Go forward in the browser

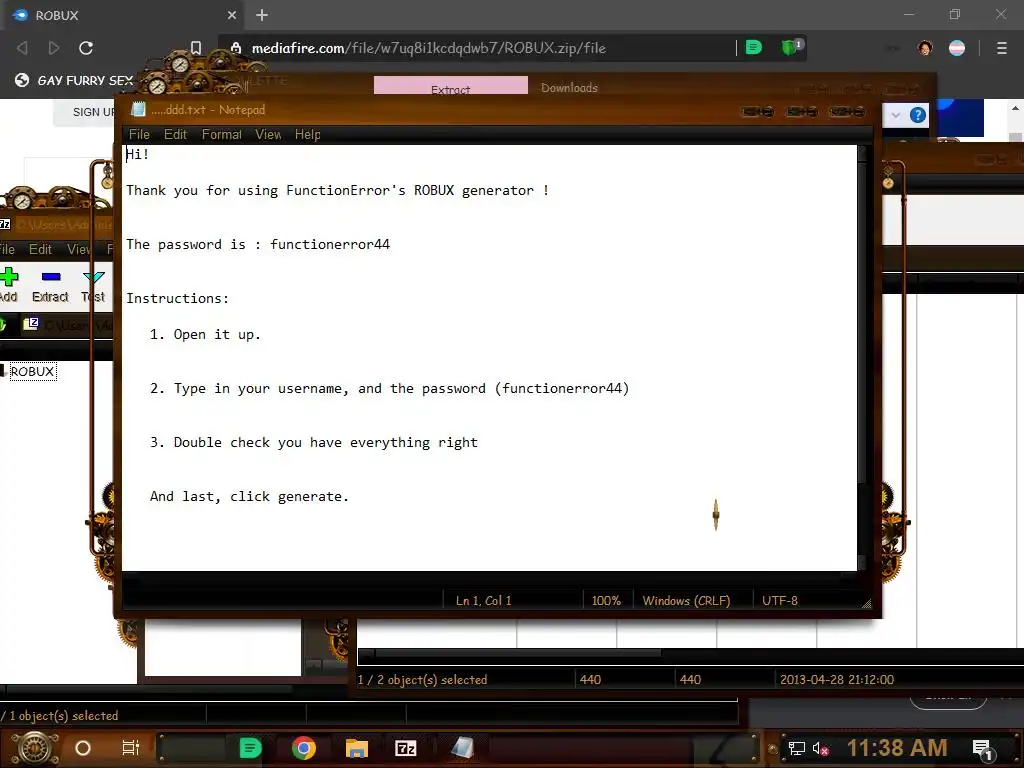(54, 48)
